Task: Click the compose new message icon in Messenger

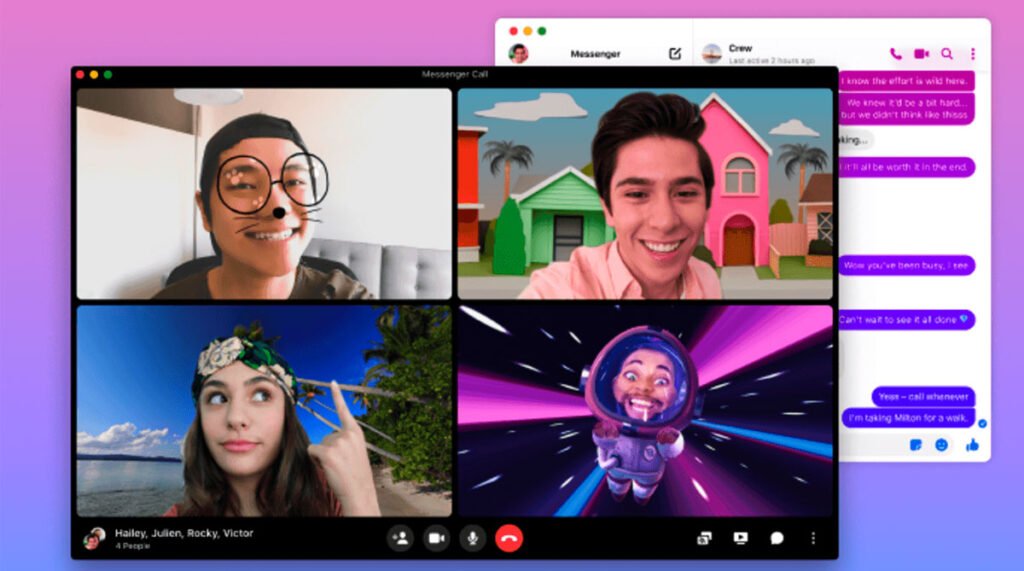Action: (675, 54)
